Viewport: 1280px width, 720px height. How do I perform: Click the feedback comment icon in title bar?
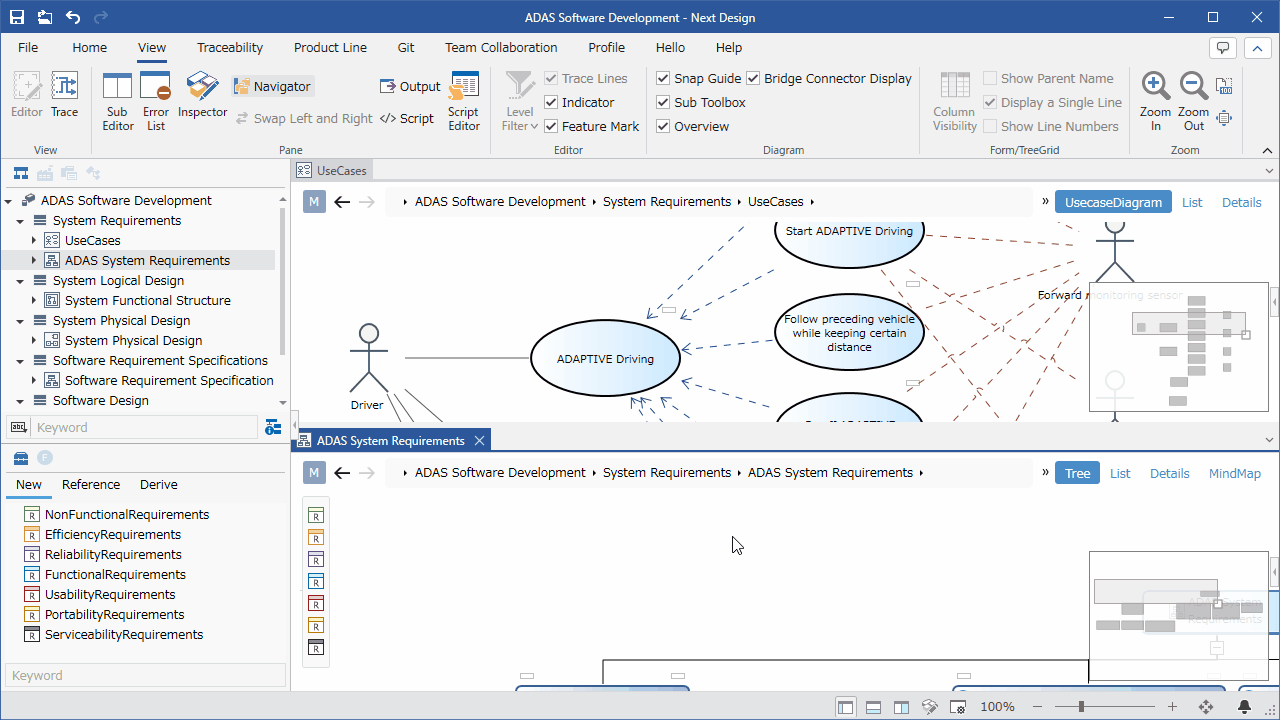pos(1223,48)
